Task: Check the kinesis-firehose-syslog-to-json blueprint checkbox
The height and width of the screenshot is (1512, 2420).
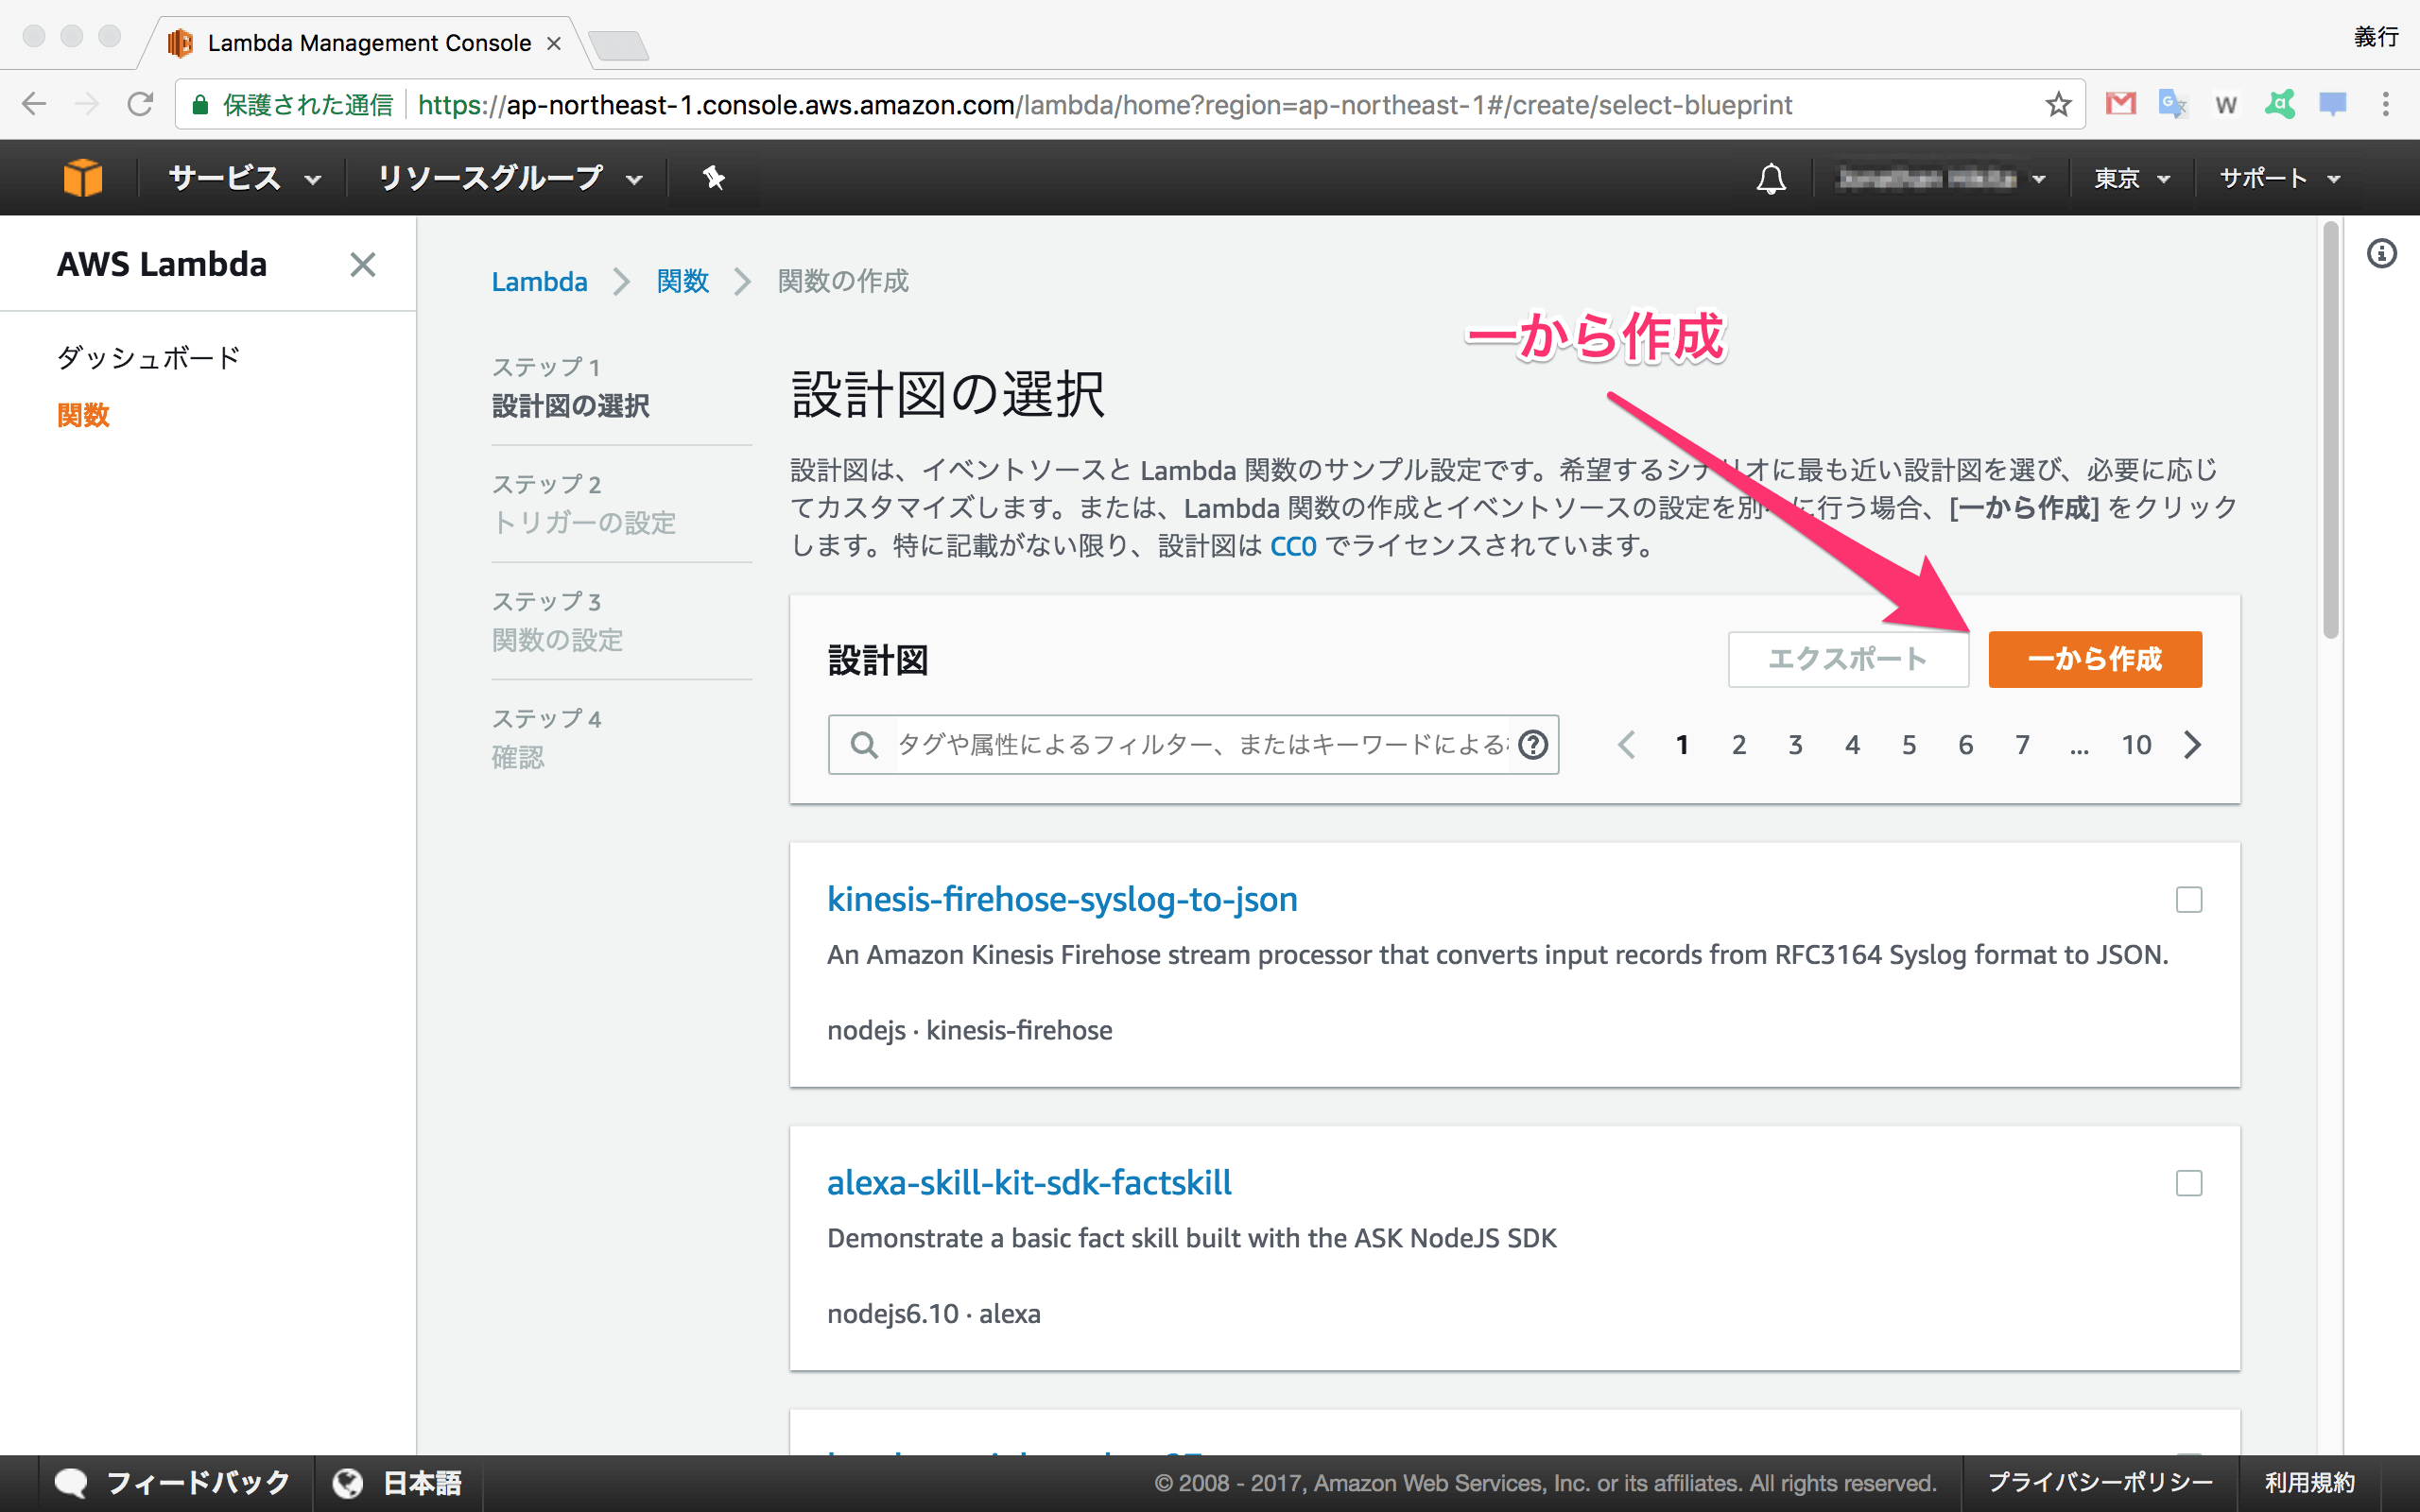Action: (2189, 900)
